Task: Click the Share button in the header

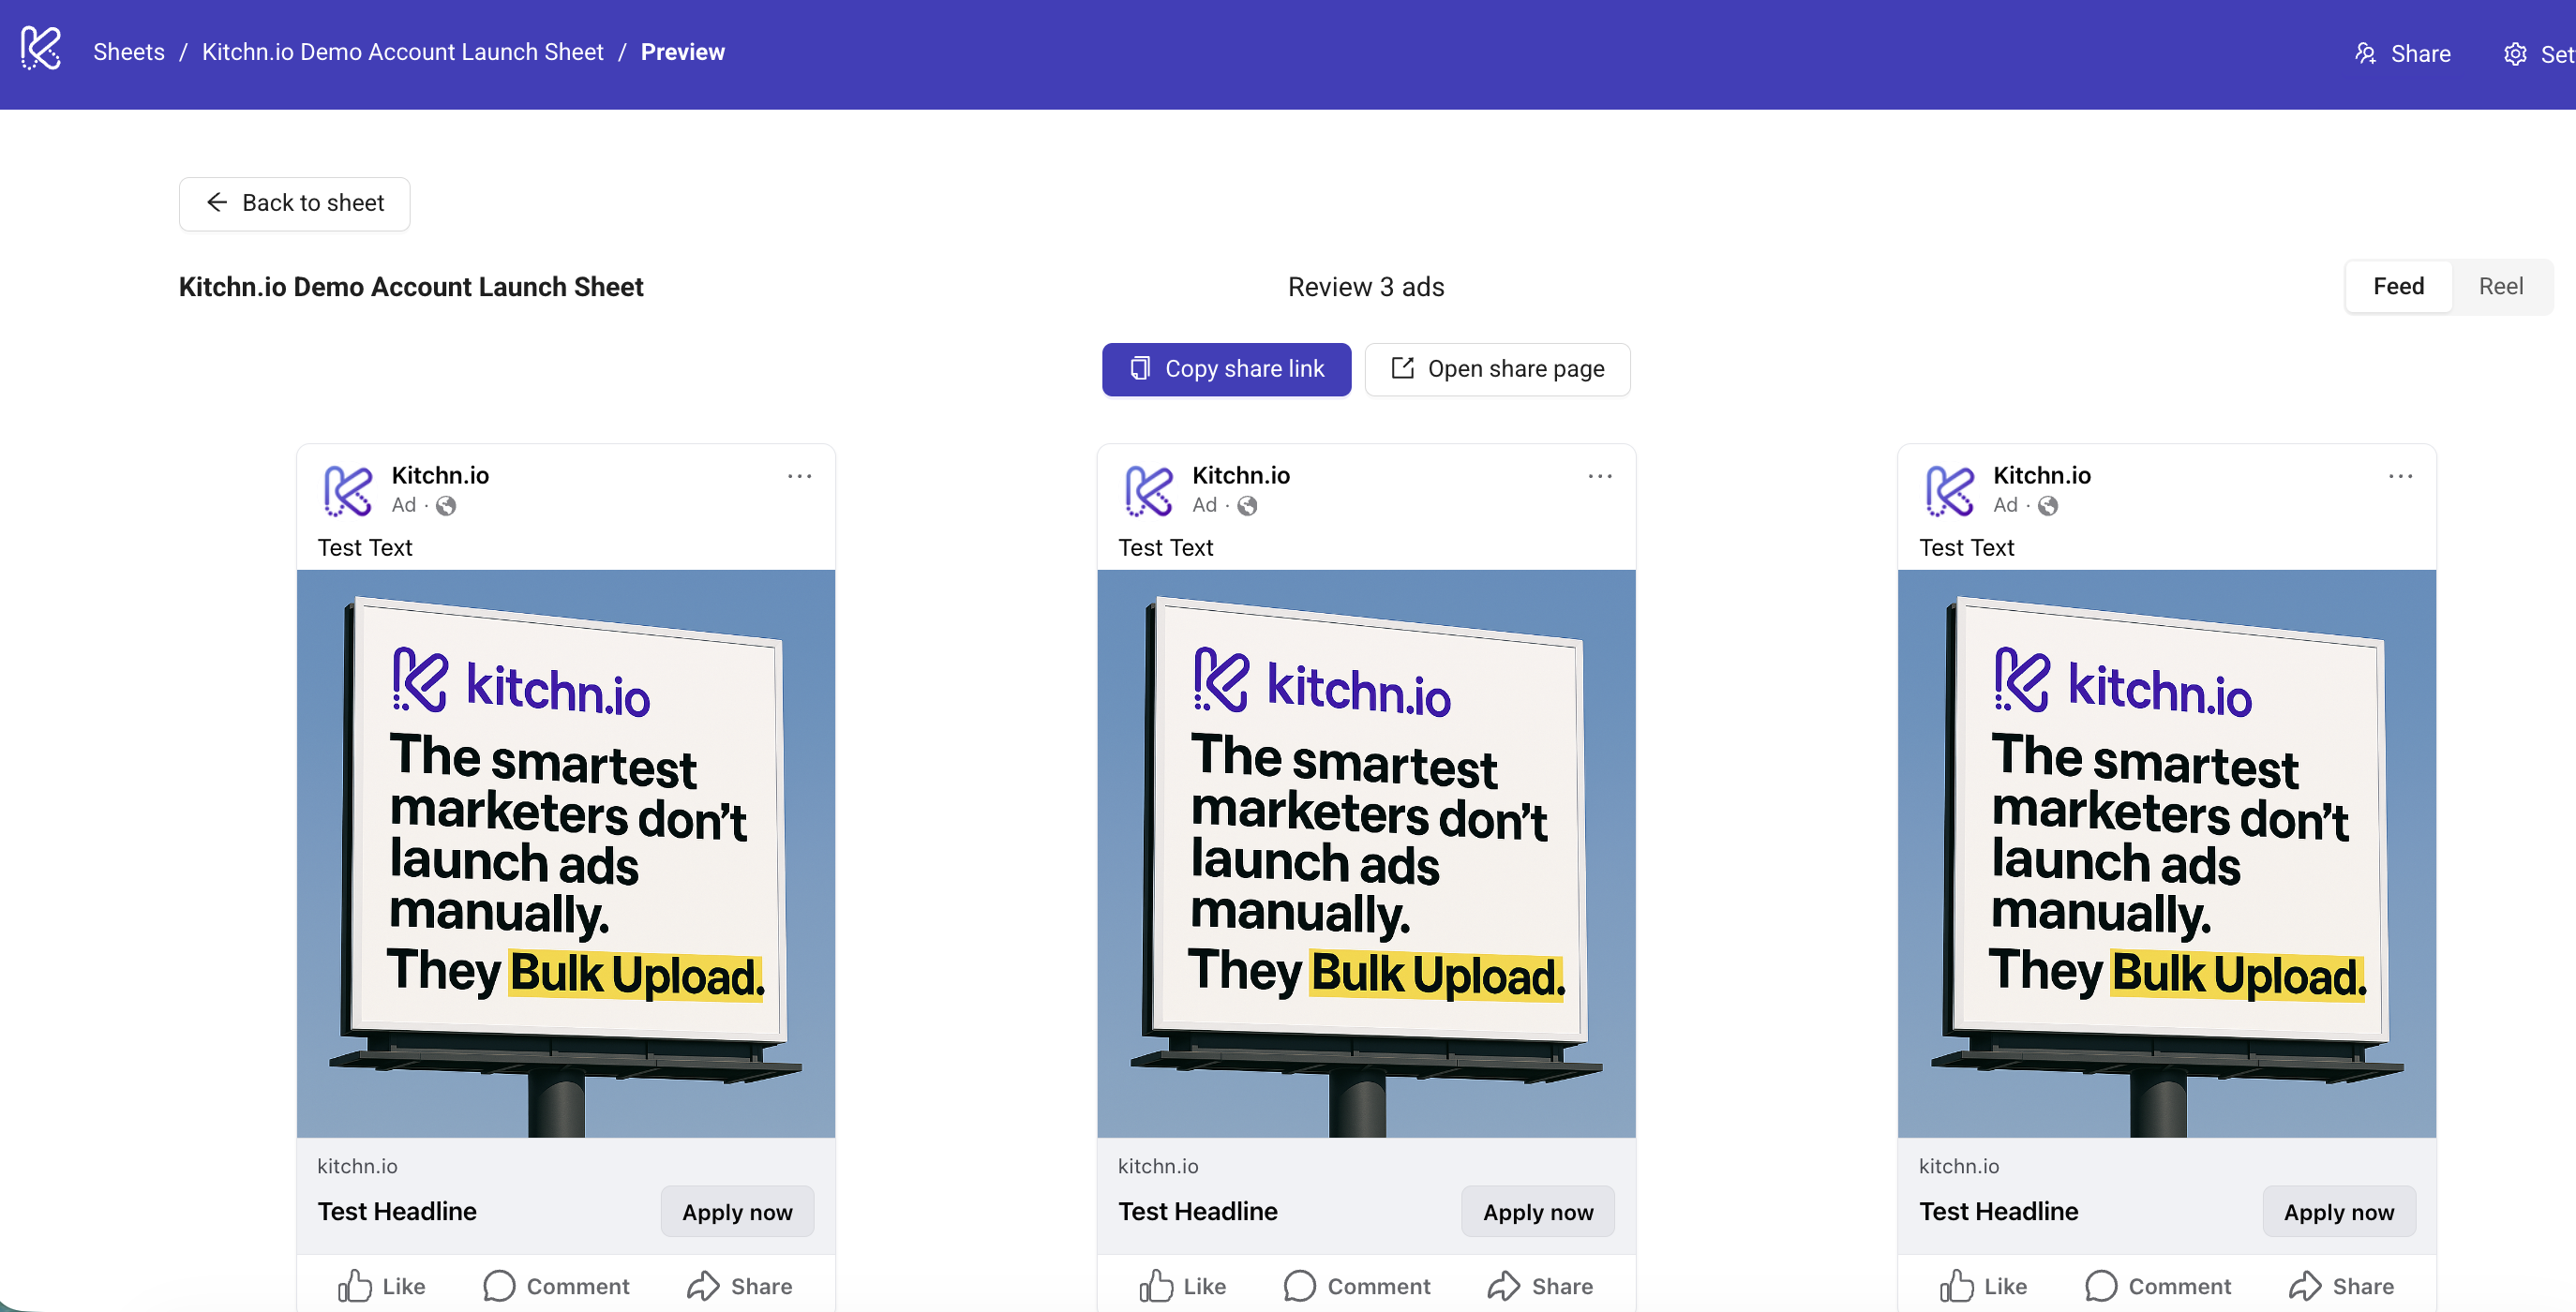Action: click(2402, 54)
